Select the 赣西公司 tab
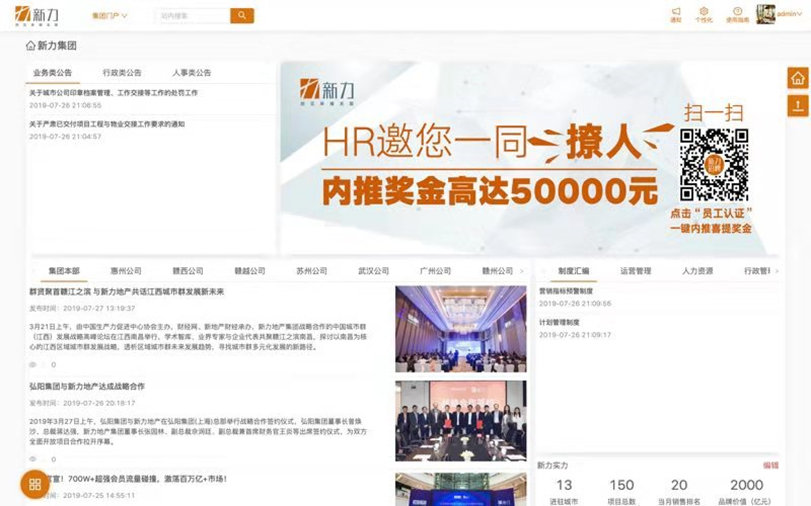Viewport: 811px width, 506px height. click(x=188, y=271)
